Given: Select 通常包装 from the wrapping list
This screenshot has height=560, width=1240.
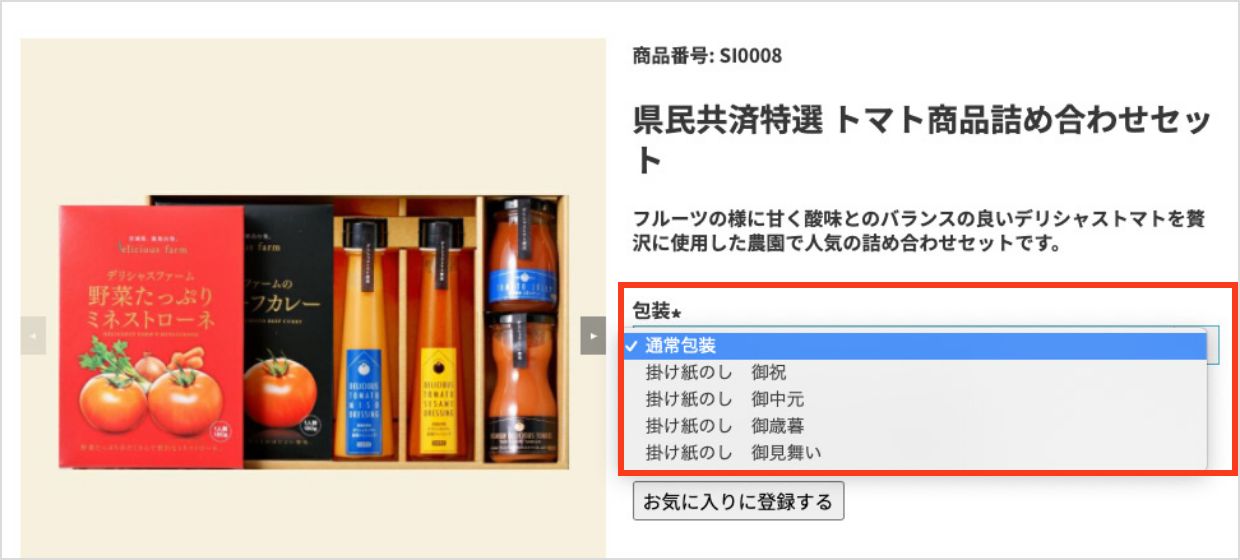Looking at the screenshot, I should [915, 346].
